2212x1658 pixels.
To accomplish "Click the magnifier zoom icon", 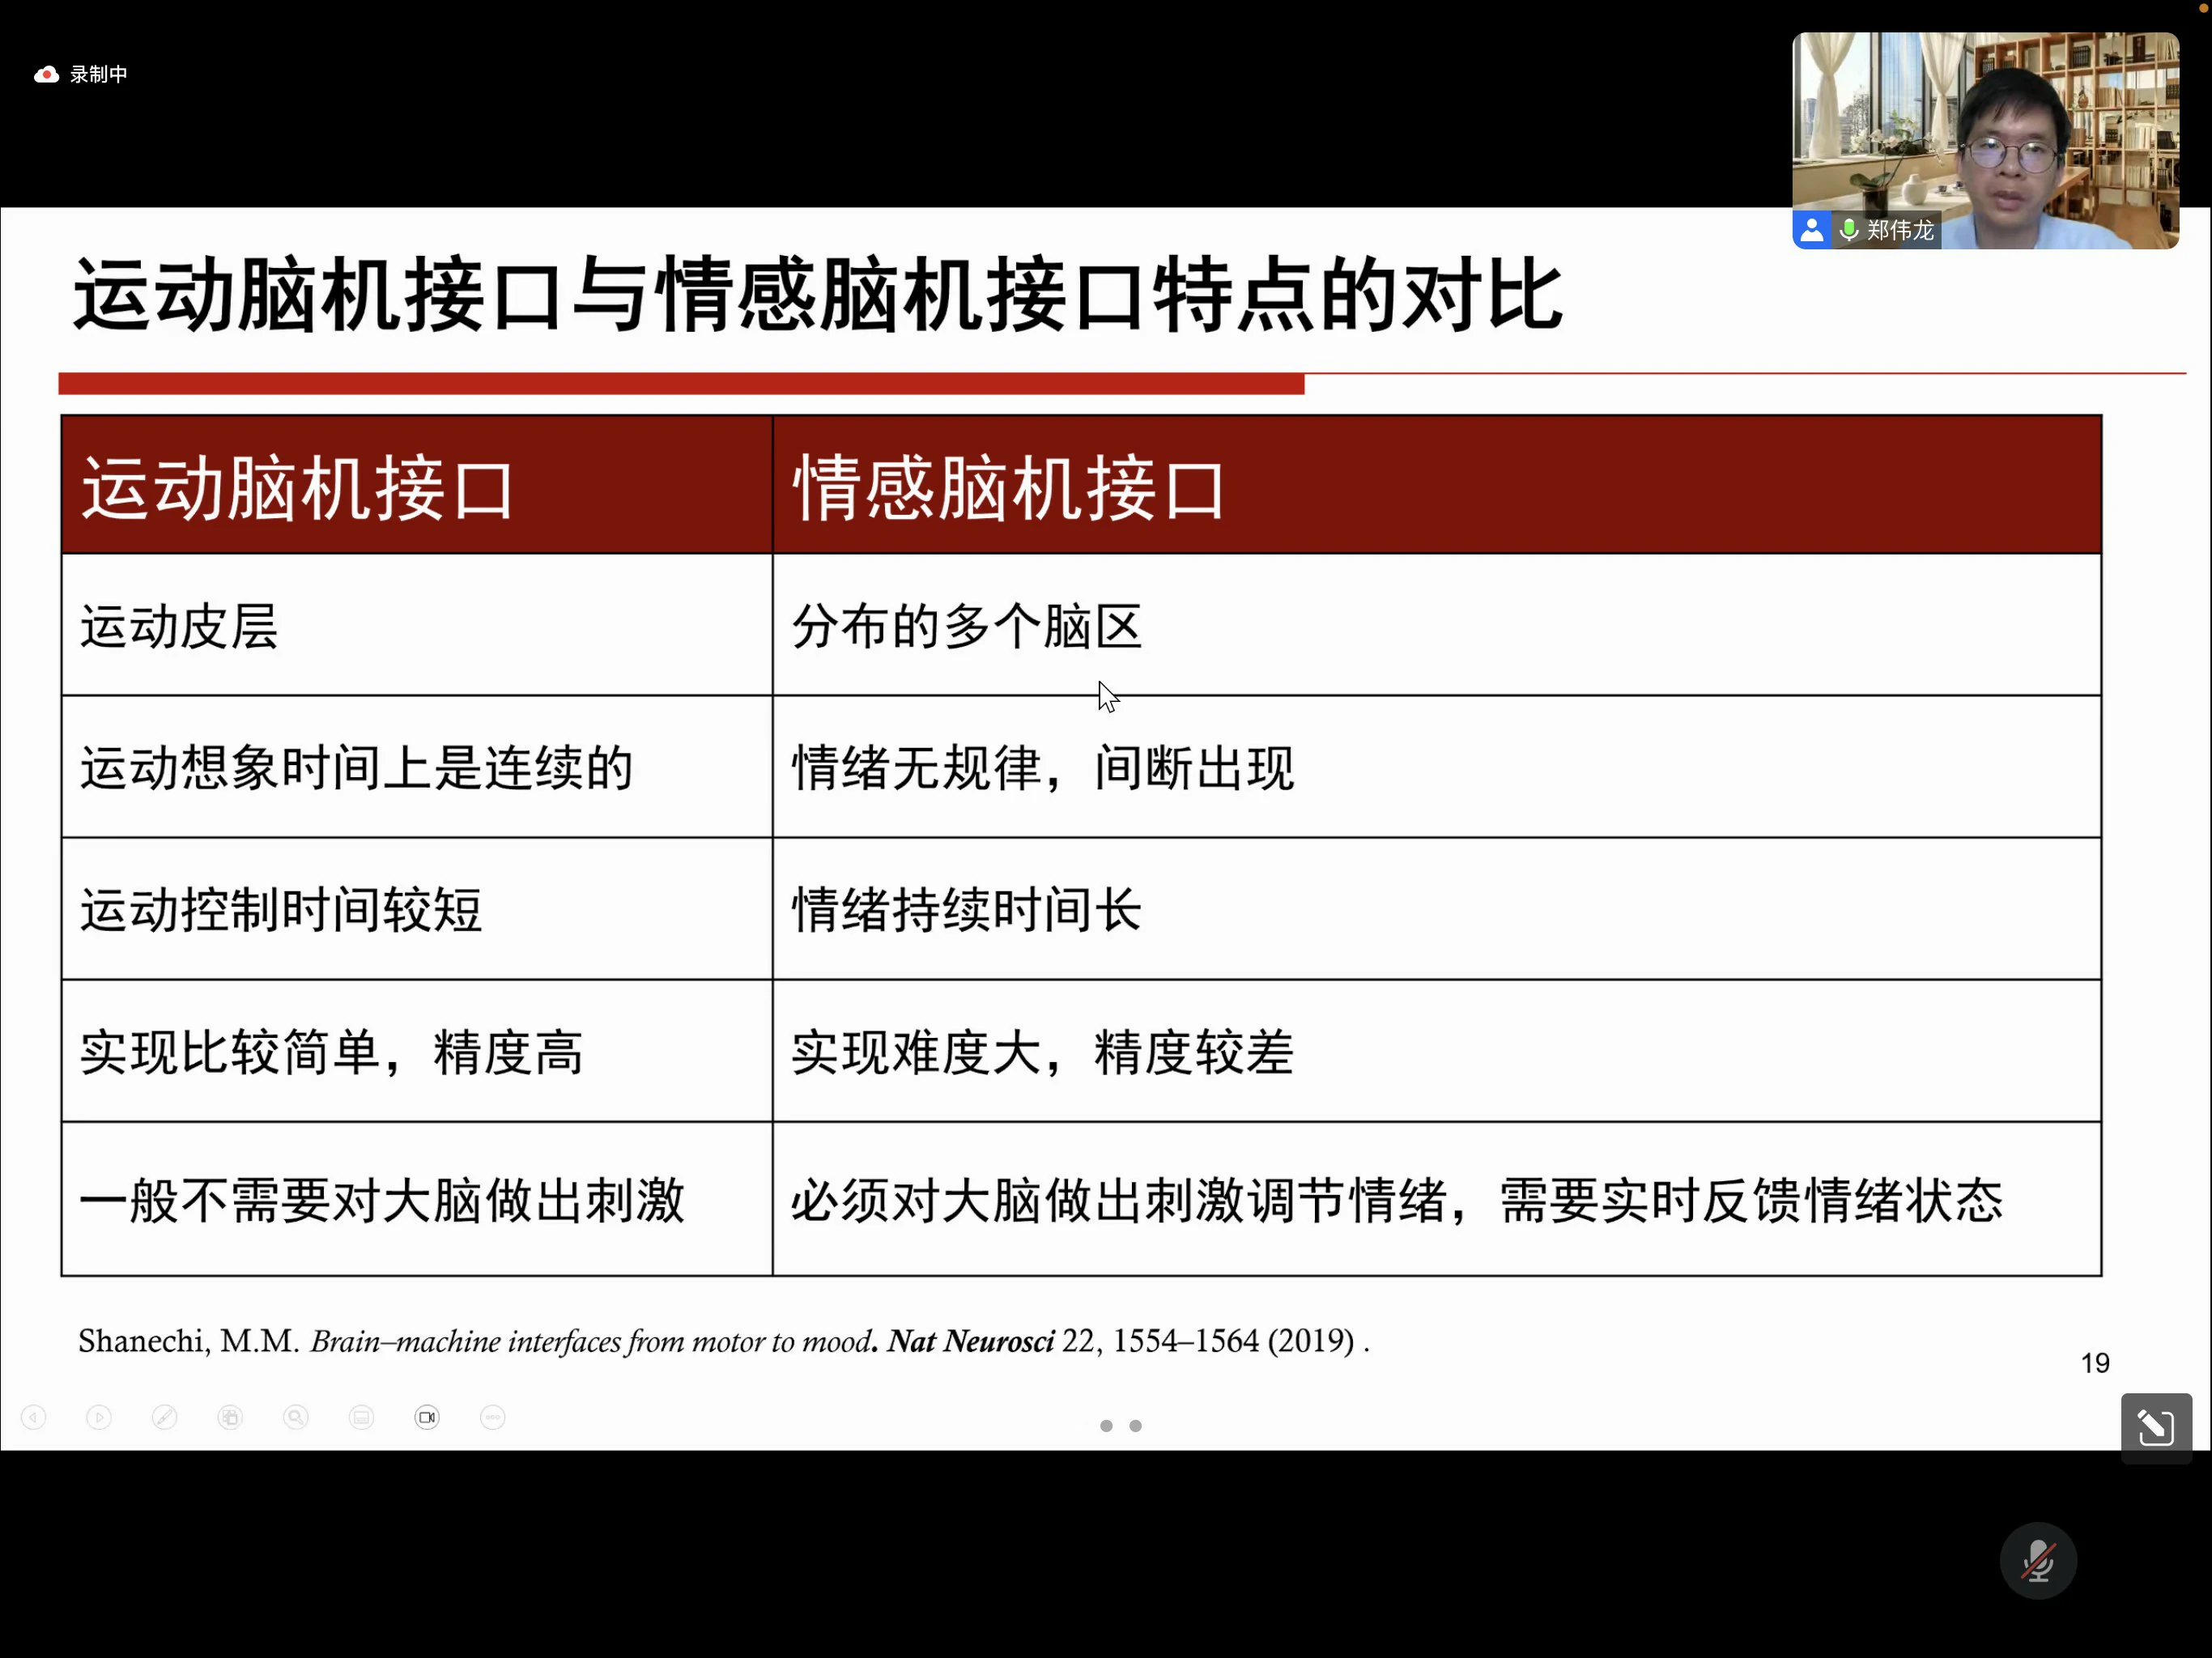I will pos(296,1417).
